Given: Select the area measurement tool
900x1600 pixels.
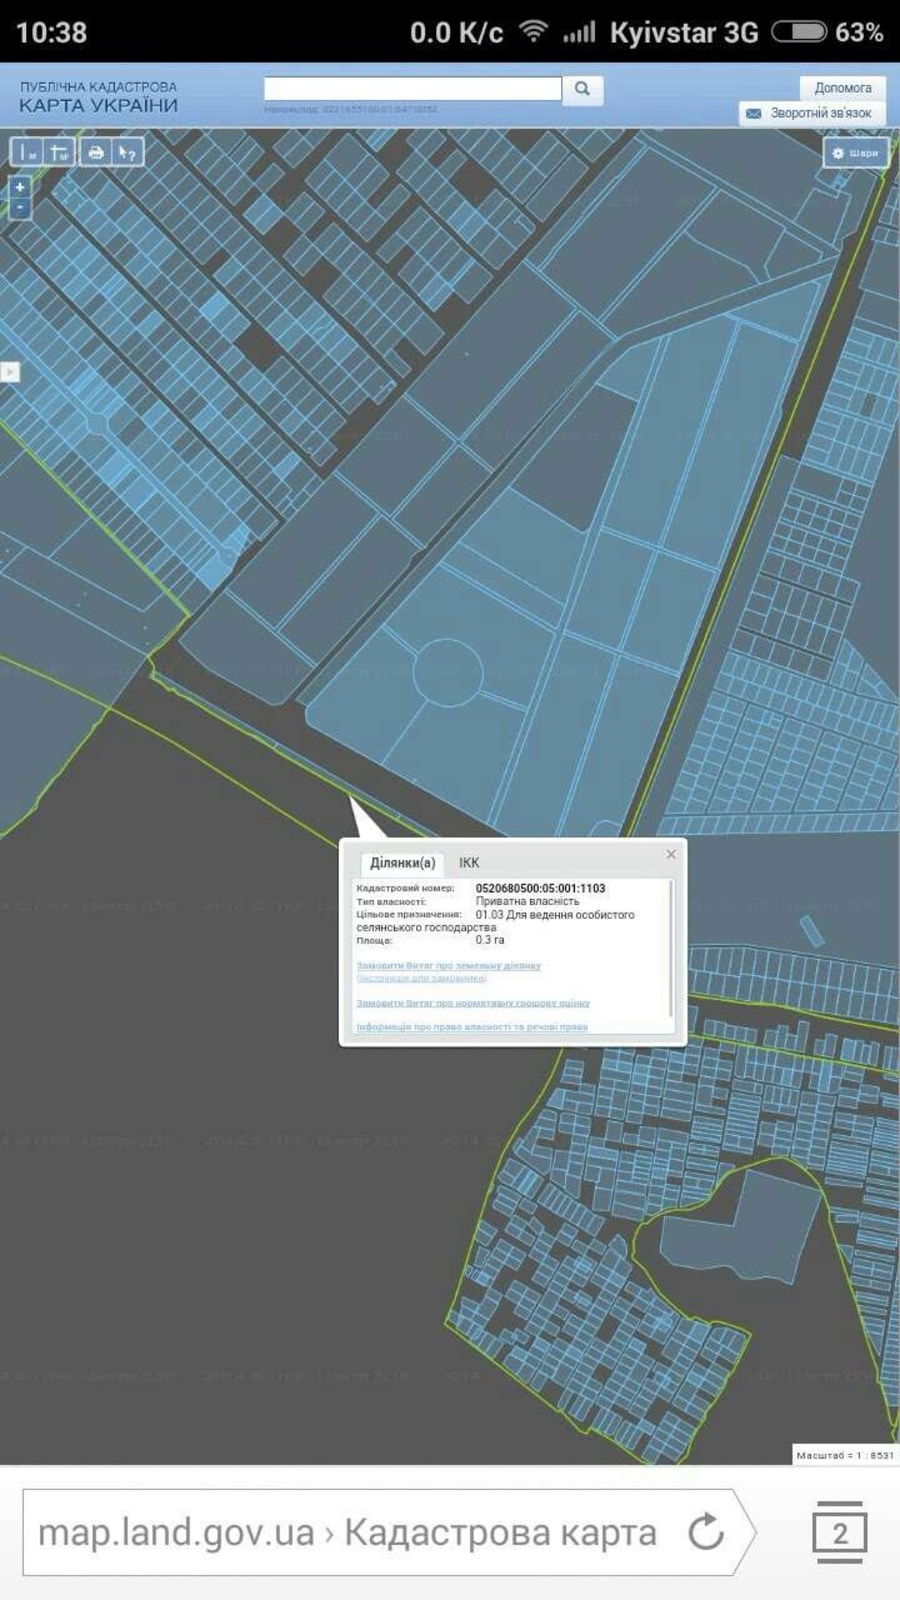Looking at the screenshot, I should click(x=60, y=152).
